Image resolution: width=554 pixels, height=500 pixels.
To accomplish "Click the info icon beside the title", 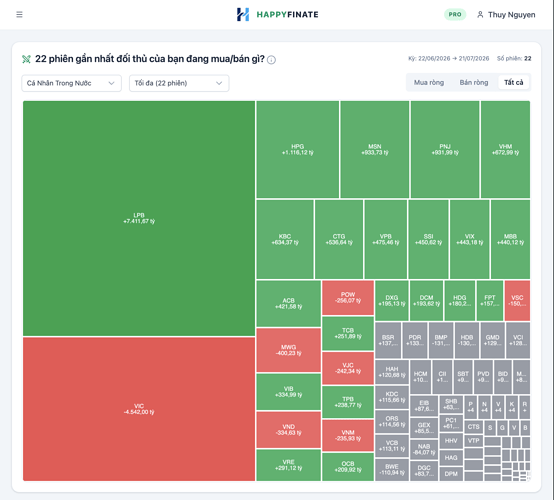I will point(271,60).
